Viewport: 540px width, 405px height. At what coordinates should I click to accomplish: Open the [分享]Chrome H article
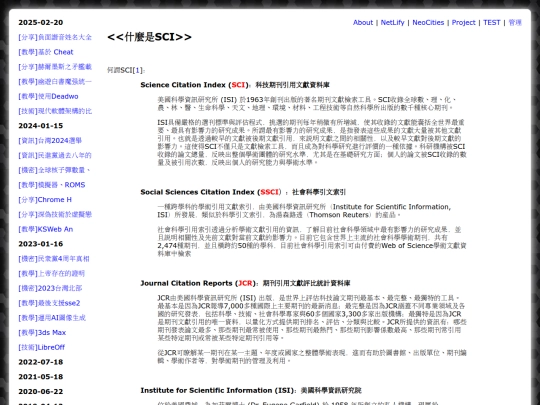tap(45, 200)
